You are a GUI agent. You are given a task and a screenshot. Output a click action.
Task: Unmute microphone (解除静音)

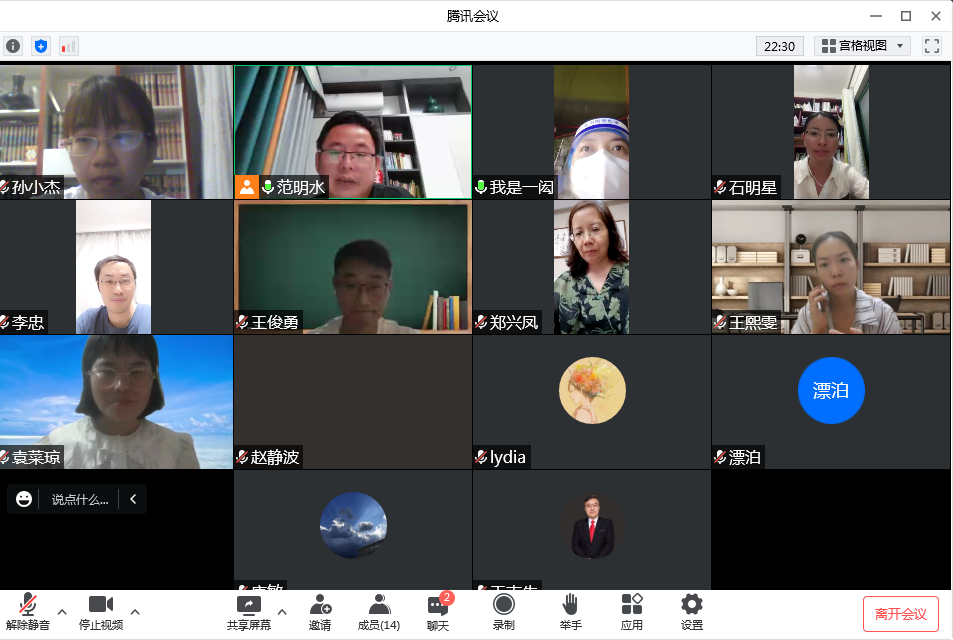click(28, 611)
